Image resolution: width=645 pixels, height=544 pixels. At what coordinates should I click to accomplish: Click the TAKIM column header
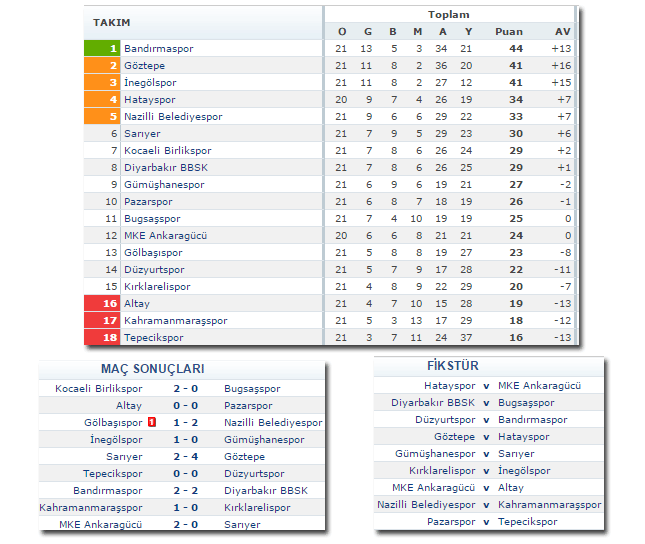[111, 22]
